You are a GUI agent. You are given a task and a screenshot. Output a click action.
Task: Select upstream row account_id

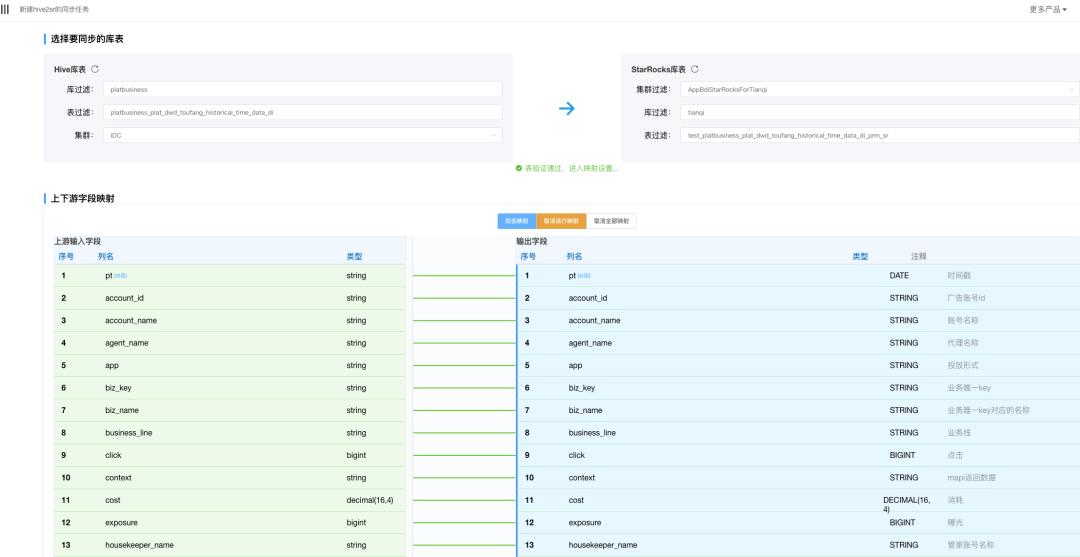229,298
